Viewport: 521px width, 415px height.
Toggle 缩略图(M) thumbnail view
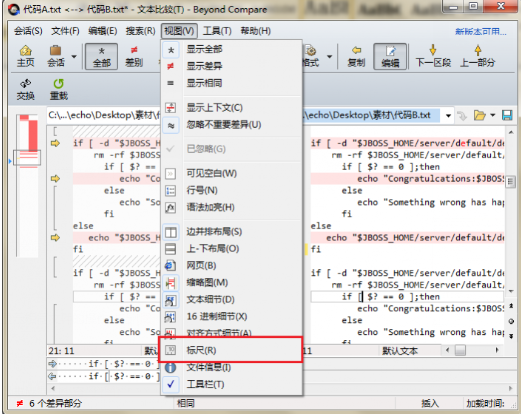pos(231,283)
